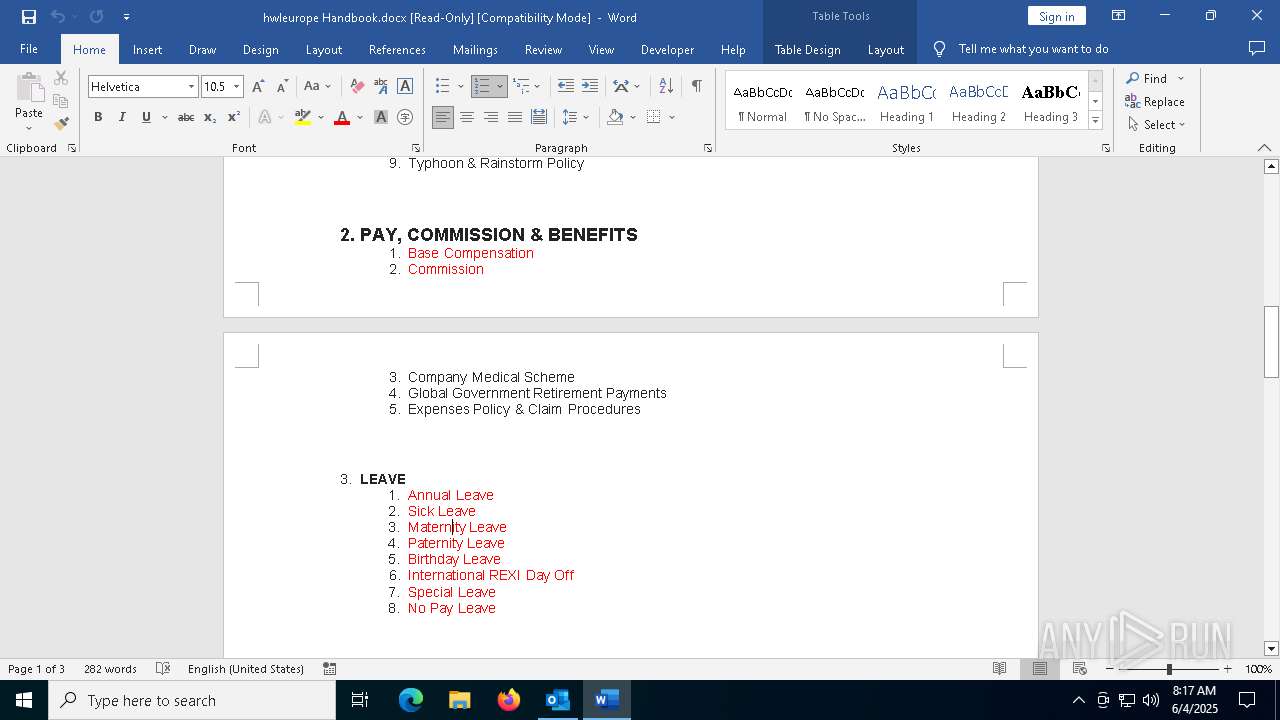Viewport: 1280px width, 720px height.
Task: Click the Sort icon
Action: [x=666, y=87]
